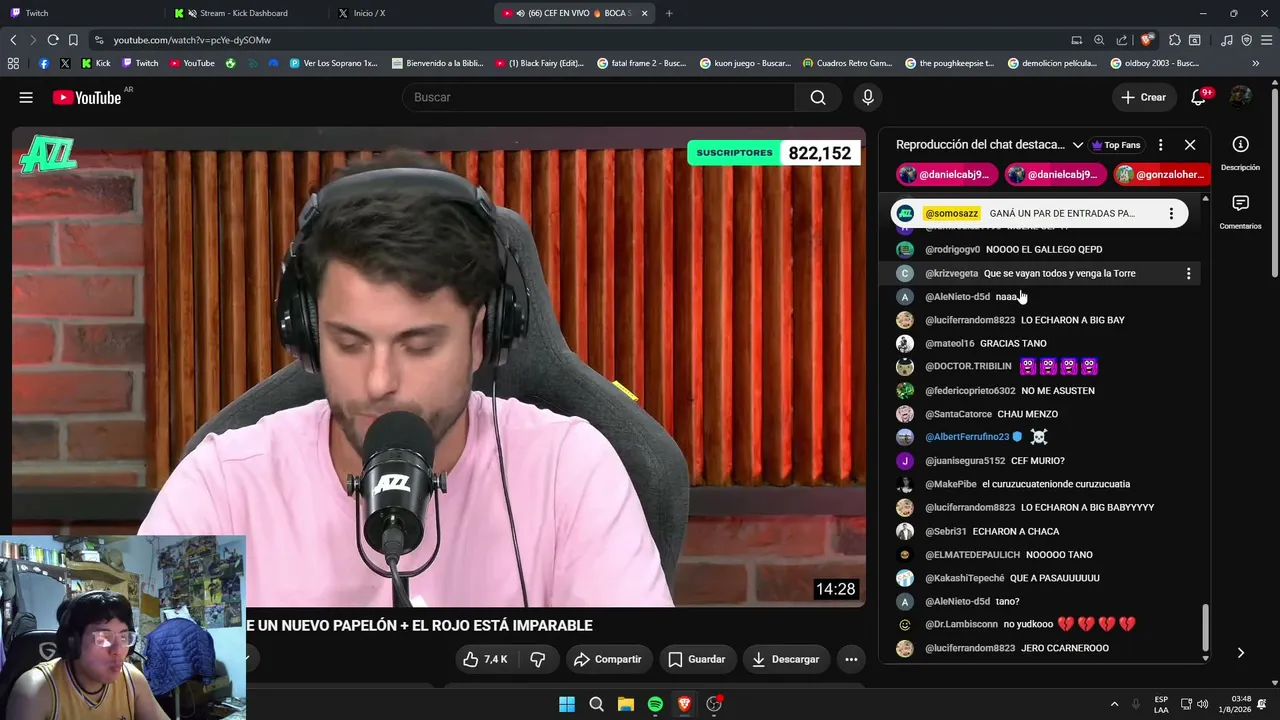
Task: Reload the page in browser toolbar
Action: pyautogui.click(x=53, y=40)
